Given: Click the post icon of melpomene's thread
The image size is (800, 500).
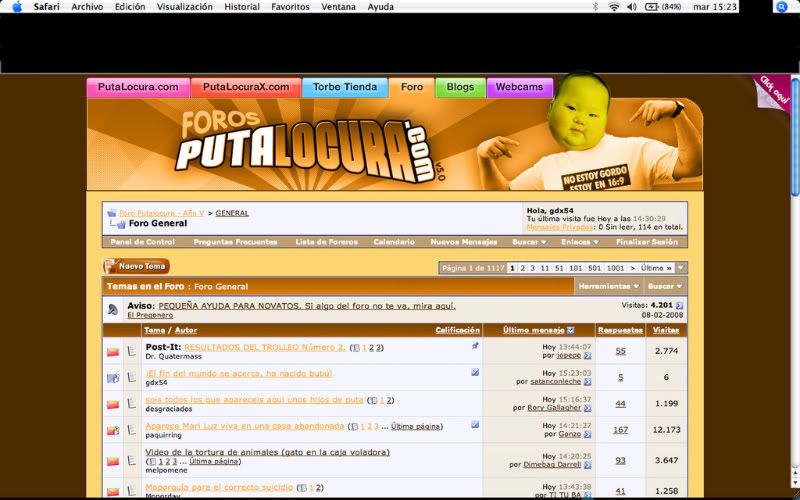Looking at the screenshot, I should tap(132, 460).
